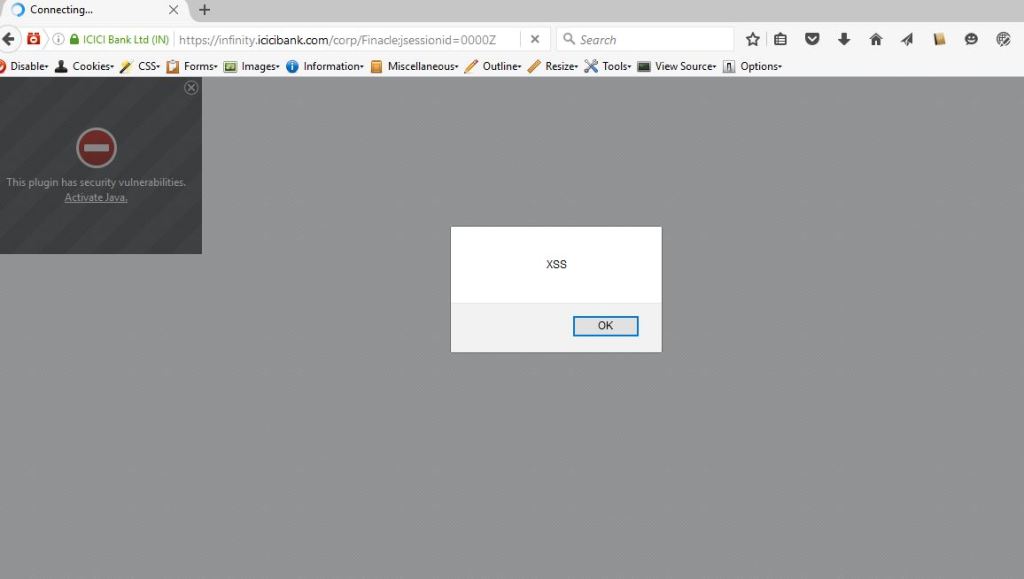Image resolution: width=1024 pixels, height=579 pixels.
Task: Click the site information (i) icon
Action: coord(58,39)
